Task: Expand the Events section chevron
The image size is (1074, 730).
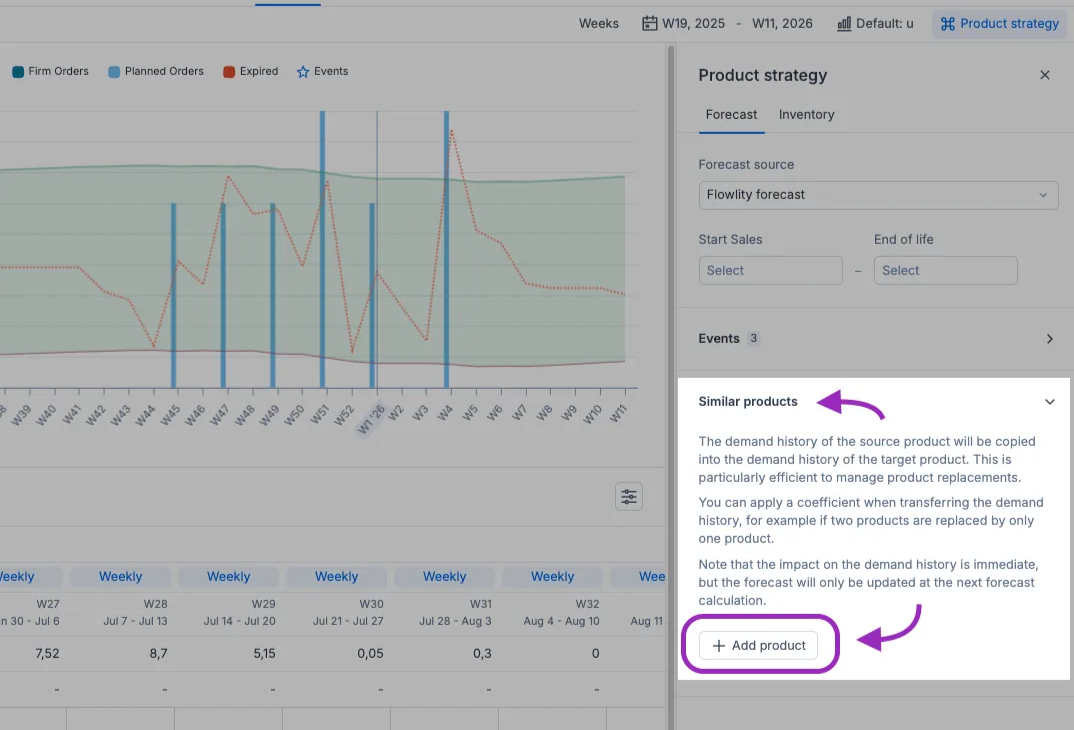Action: [1049, 339]
